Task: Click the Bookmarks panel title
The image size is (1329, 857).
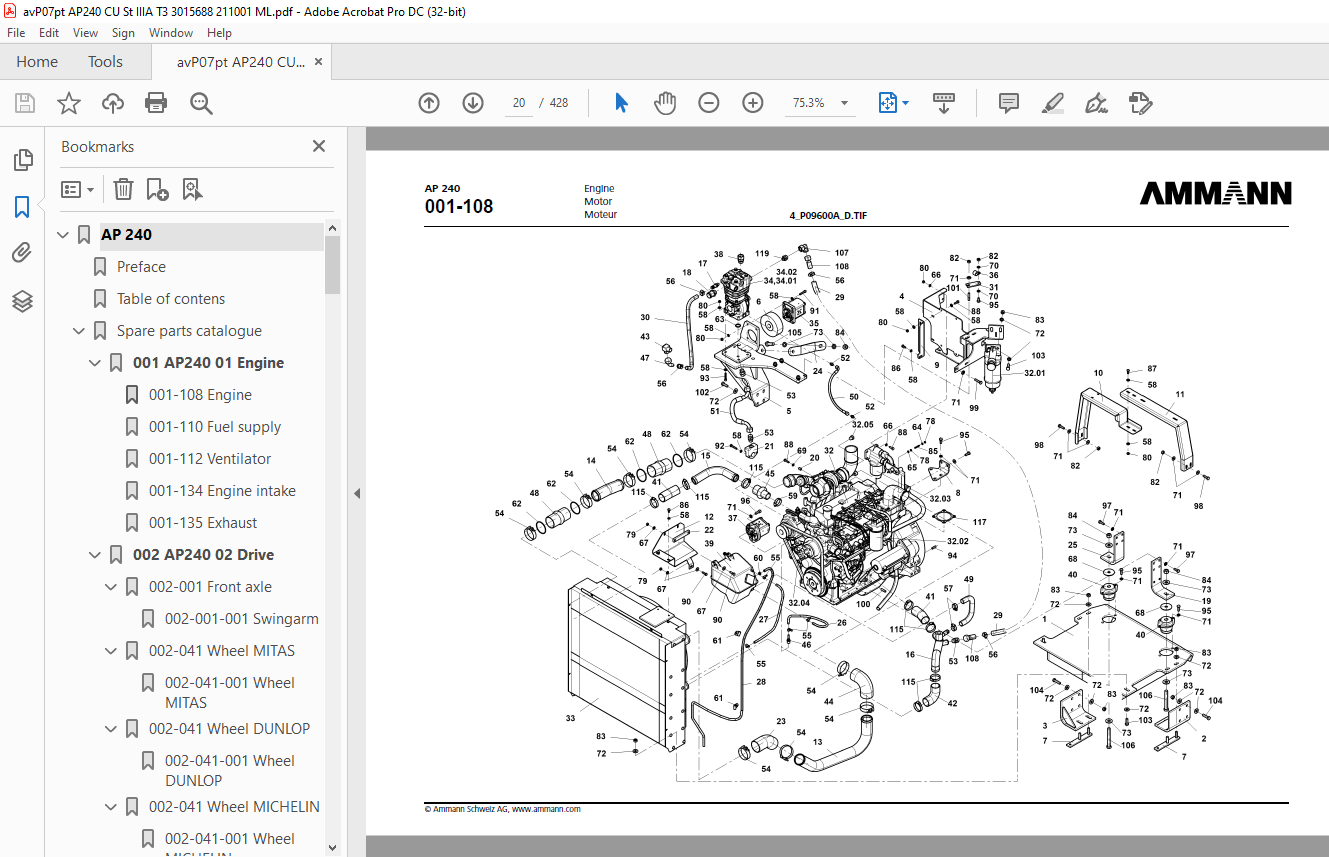Action: point(97,147)
